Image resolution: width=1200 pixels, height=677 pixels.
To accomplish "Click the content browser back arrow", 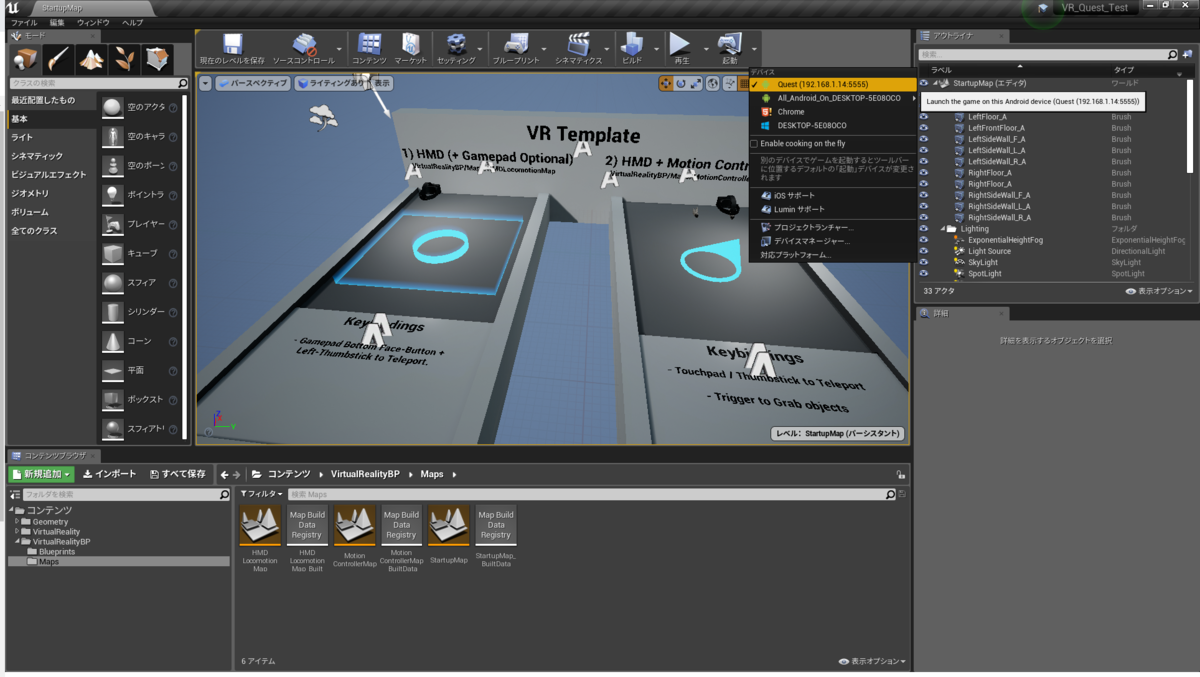I will (x=224, y=474).
